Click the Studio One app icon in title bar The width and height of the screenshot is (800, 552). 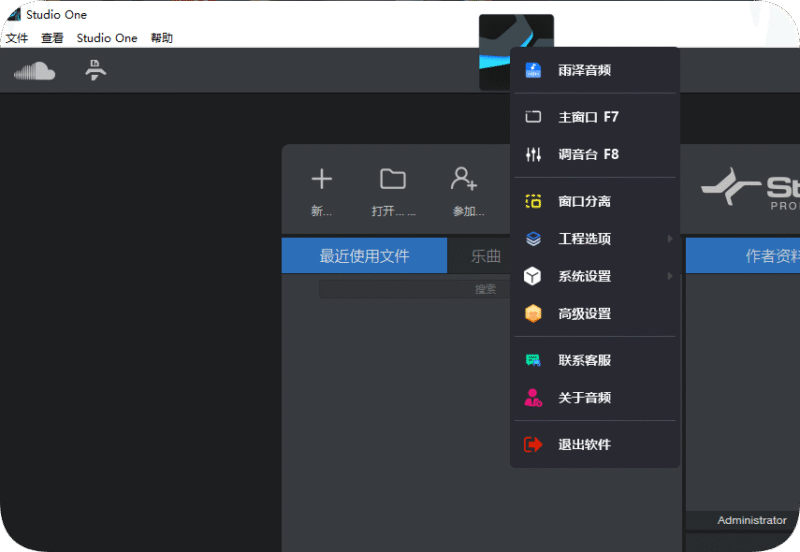pyautogui.click(x=14, y=14)
